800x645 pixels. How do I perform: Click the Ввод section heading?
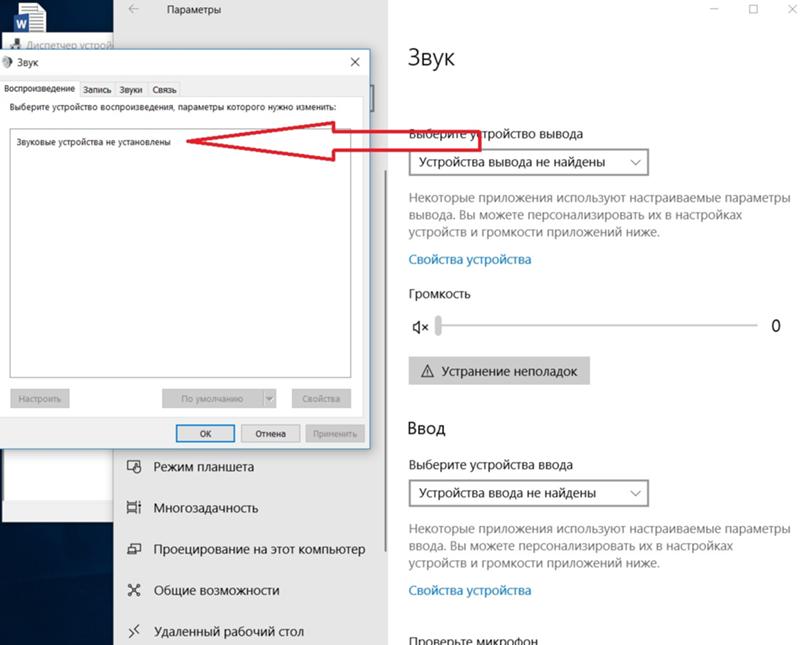[x=427, y=428]
